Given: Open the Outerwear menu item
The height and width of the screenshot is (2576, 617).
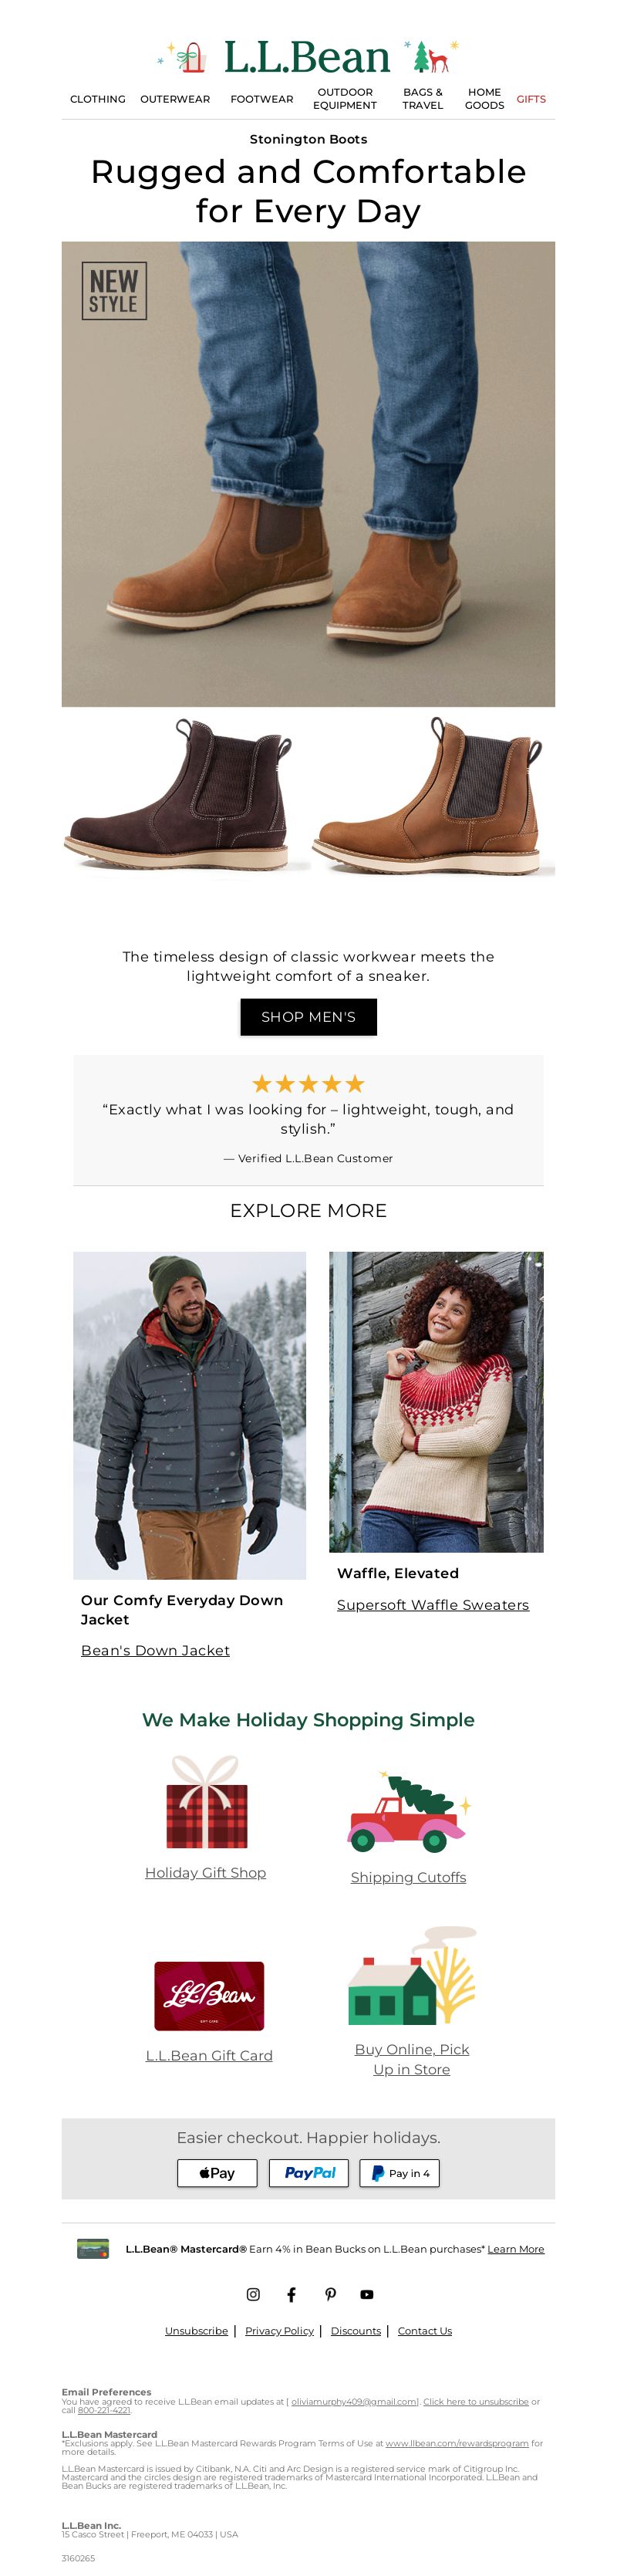Looking at the screenshot, I should pyautogui.click(x=175, y=99).
